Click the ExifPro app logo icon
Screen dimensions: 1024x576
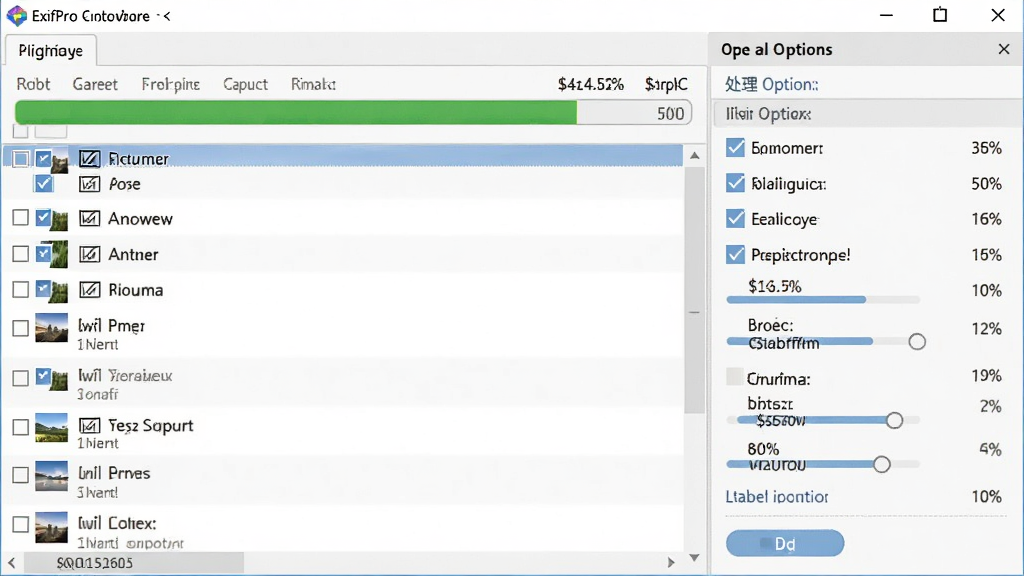point(16,15)
